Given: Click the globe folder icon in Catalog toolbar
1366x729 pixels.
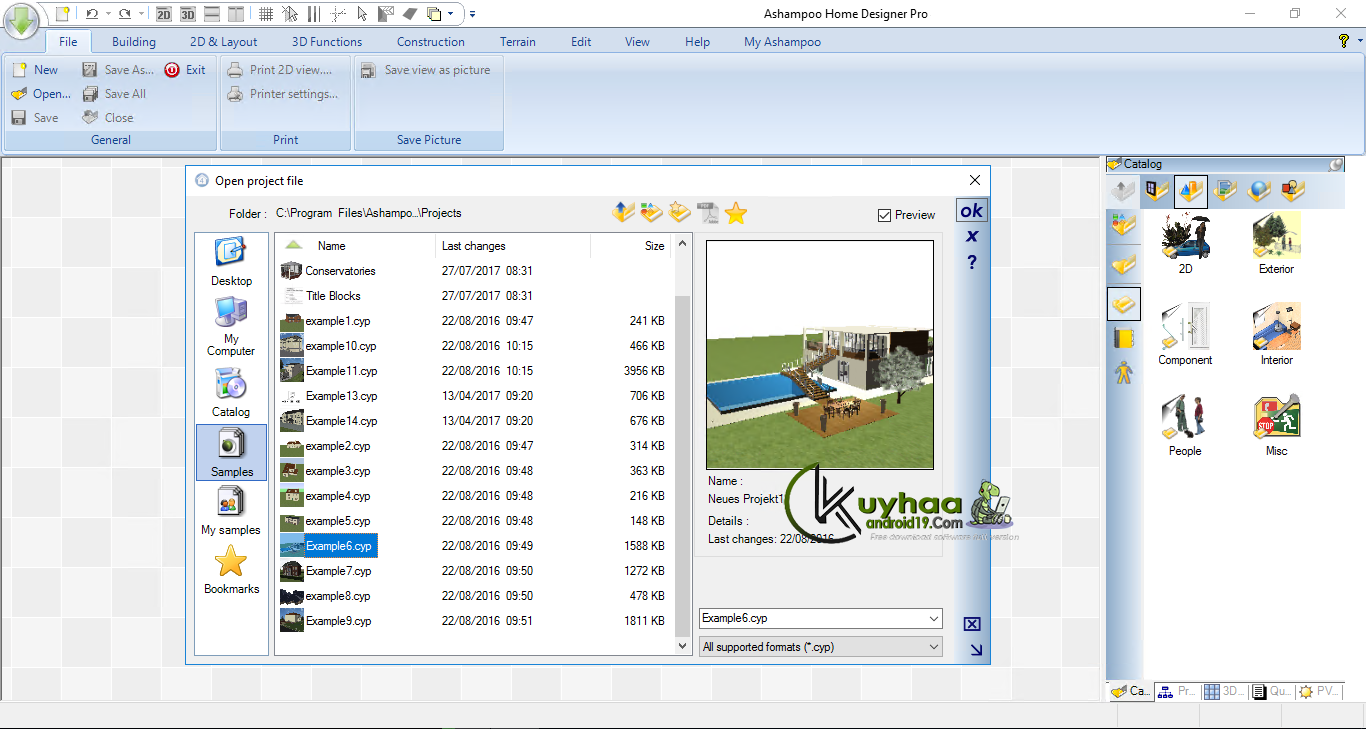Looking at the screenshot, I should pyautogui.click(x=1258, y=190).
